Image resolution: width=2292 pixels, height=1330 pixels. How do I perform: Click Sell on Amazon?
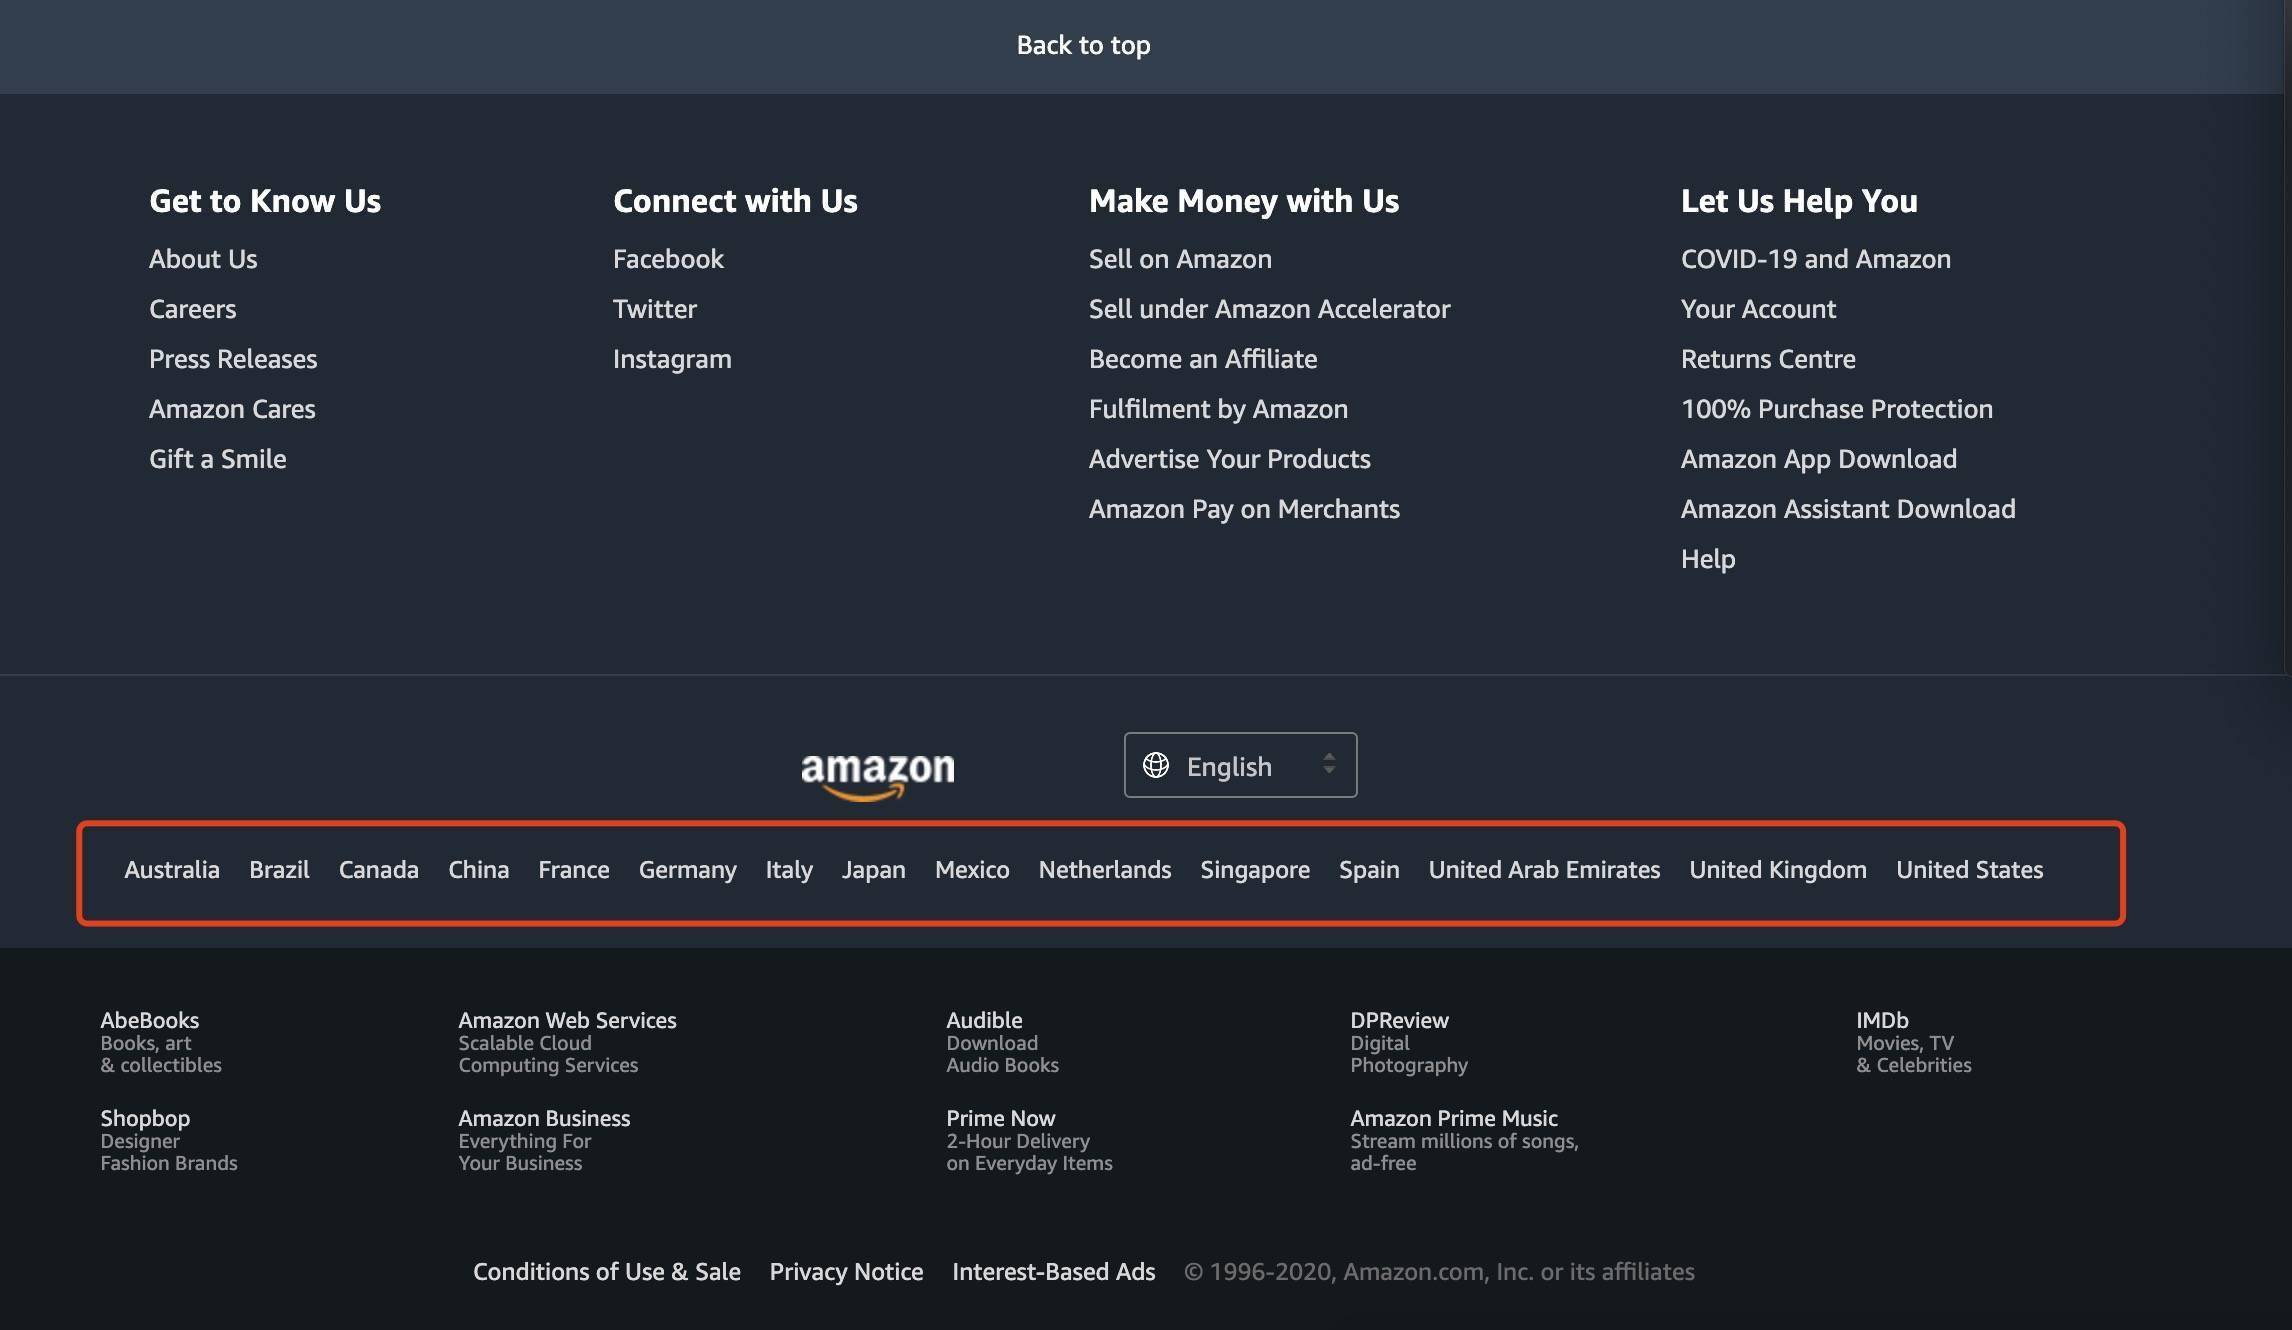pos(1180,259)
